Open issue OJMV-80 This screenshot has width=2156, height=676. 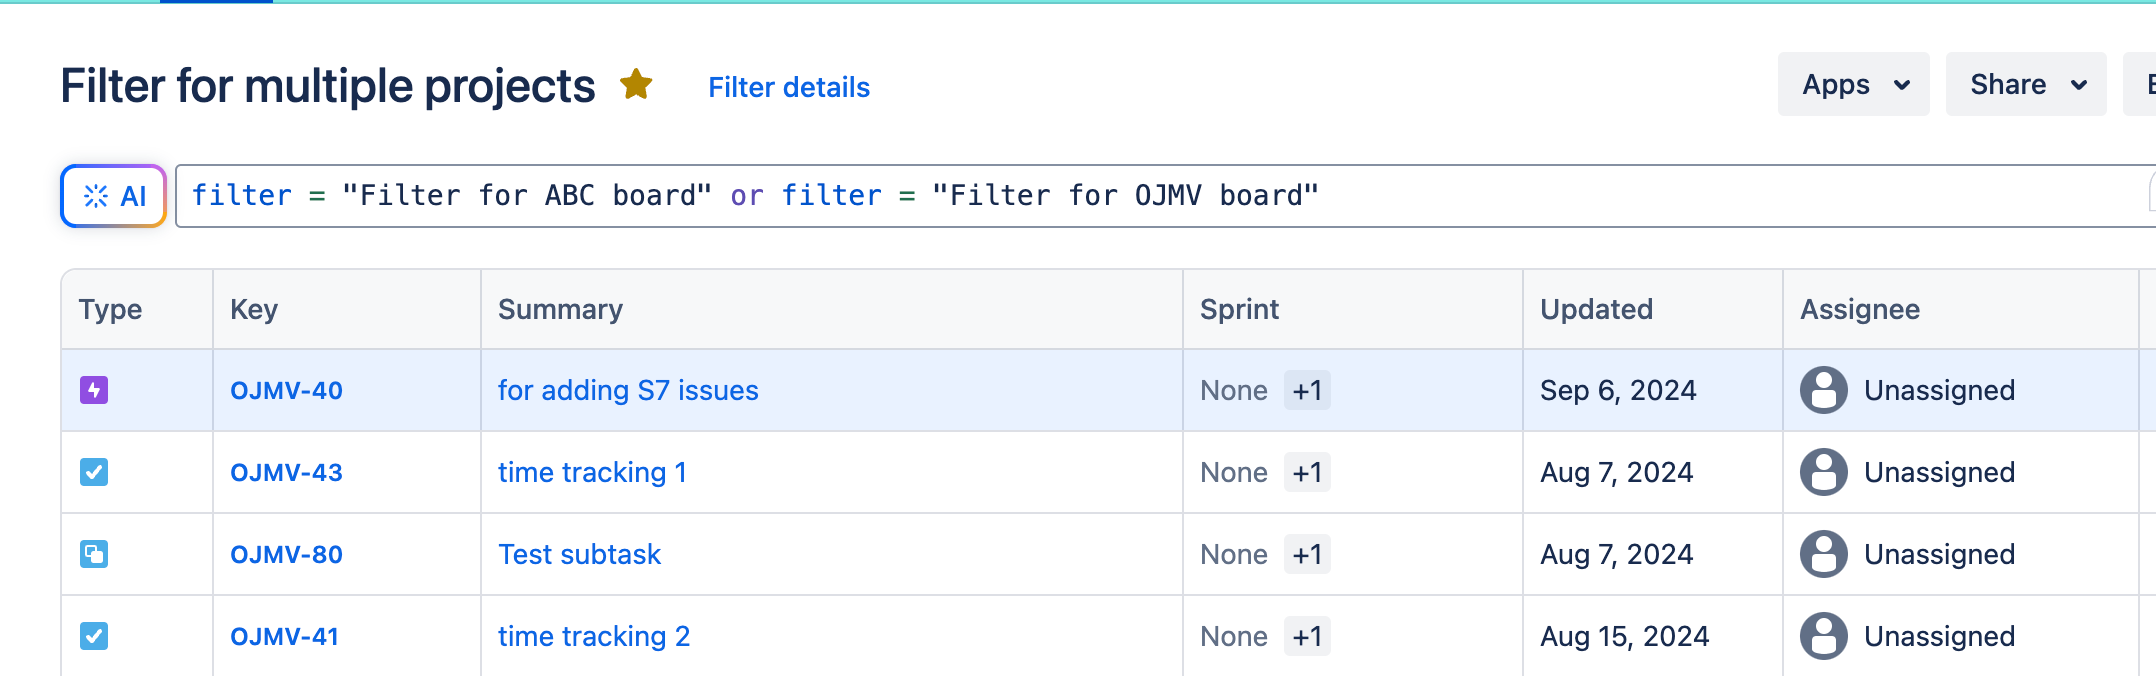point(285,554)
